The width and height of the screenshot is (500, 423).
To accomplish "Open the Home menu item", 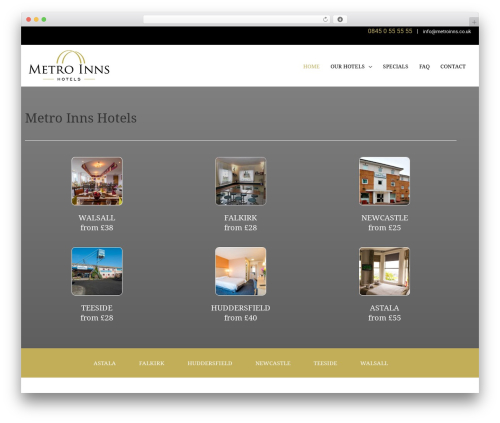I will [x=311, y=67].
